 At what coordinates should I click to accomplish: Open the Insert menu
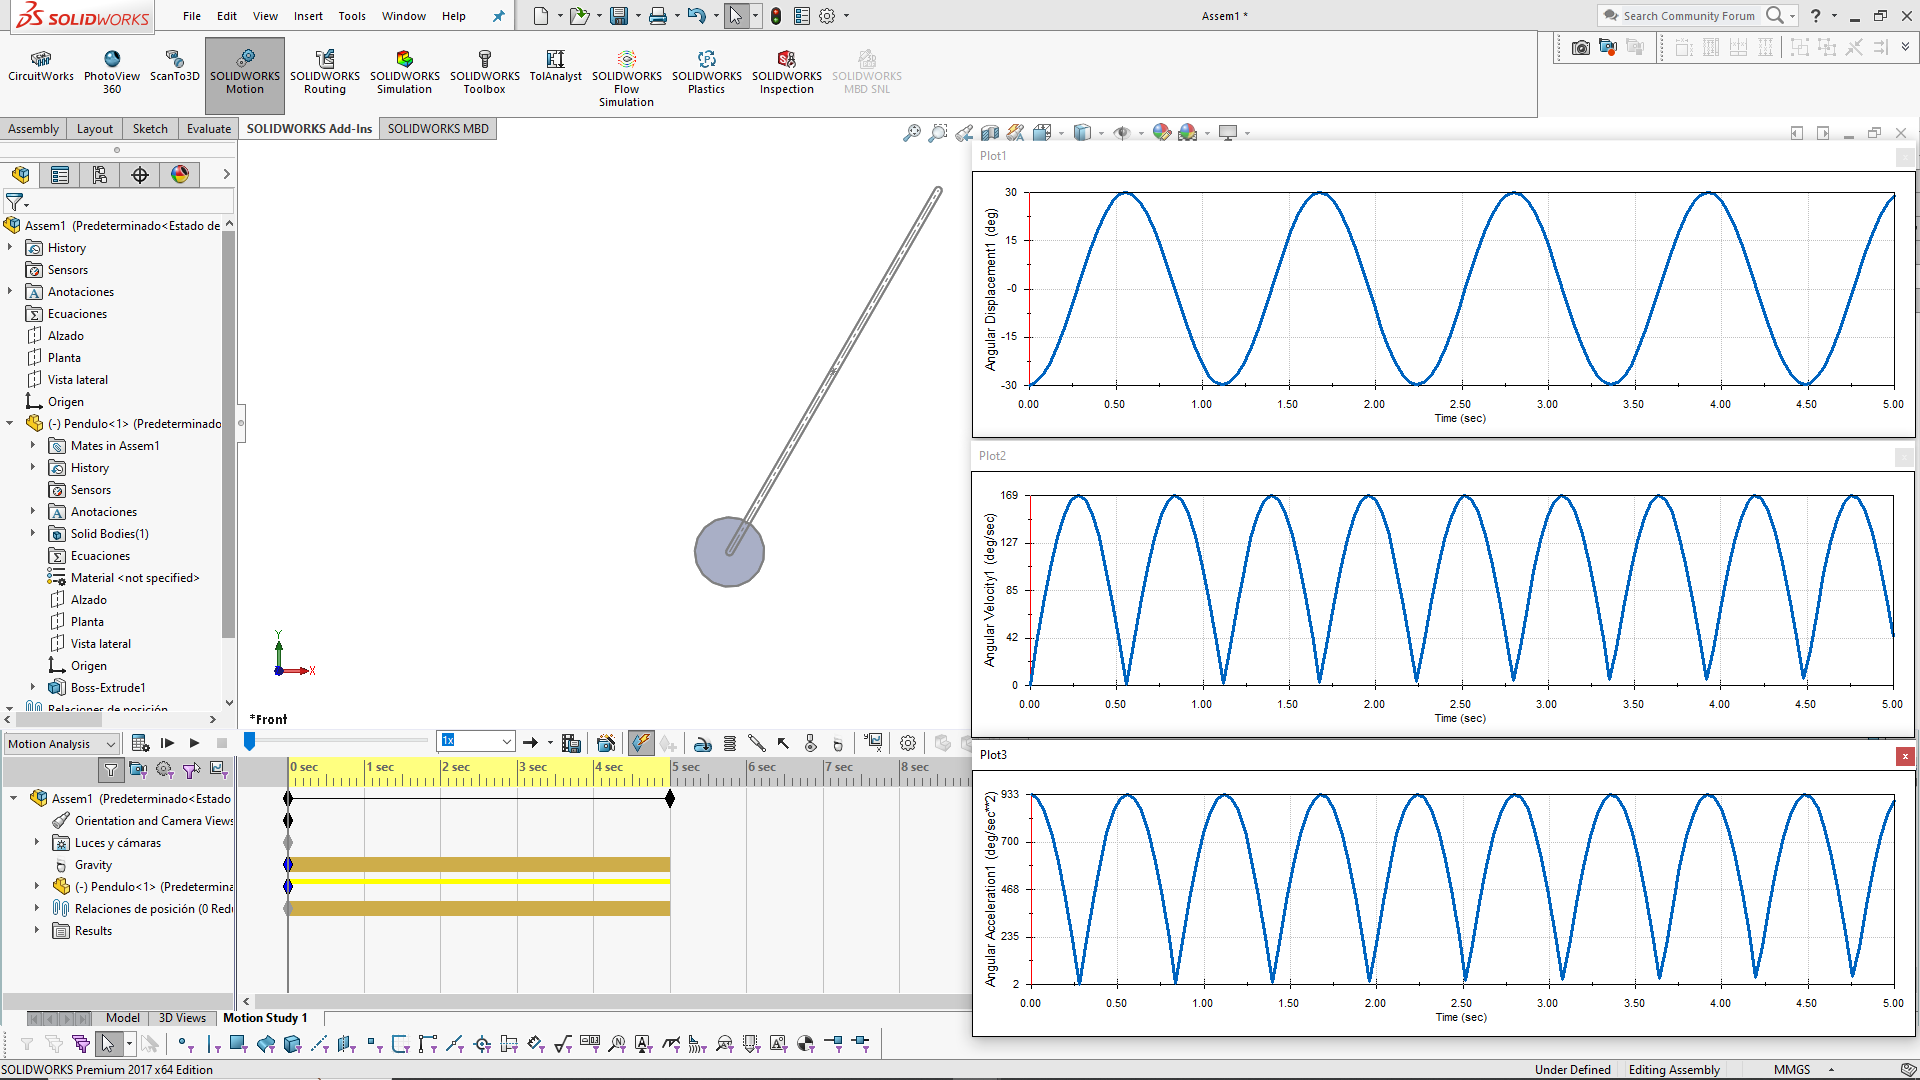point(308,16)
